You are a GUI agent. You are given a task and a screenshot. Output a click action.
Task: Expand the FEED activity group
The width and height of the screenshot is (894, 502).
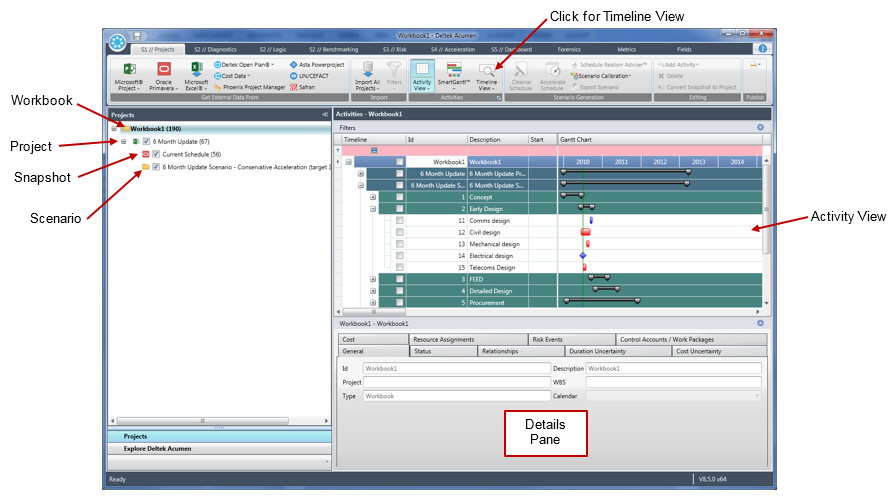pyautogui.click(x=373, y=279)
